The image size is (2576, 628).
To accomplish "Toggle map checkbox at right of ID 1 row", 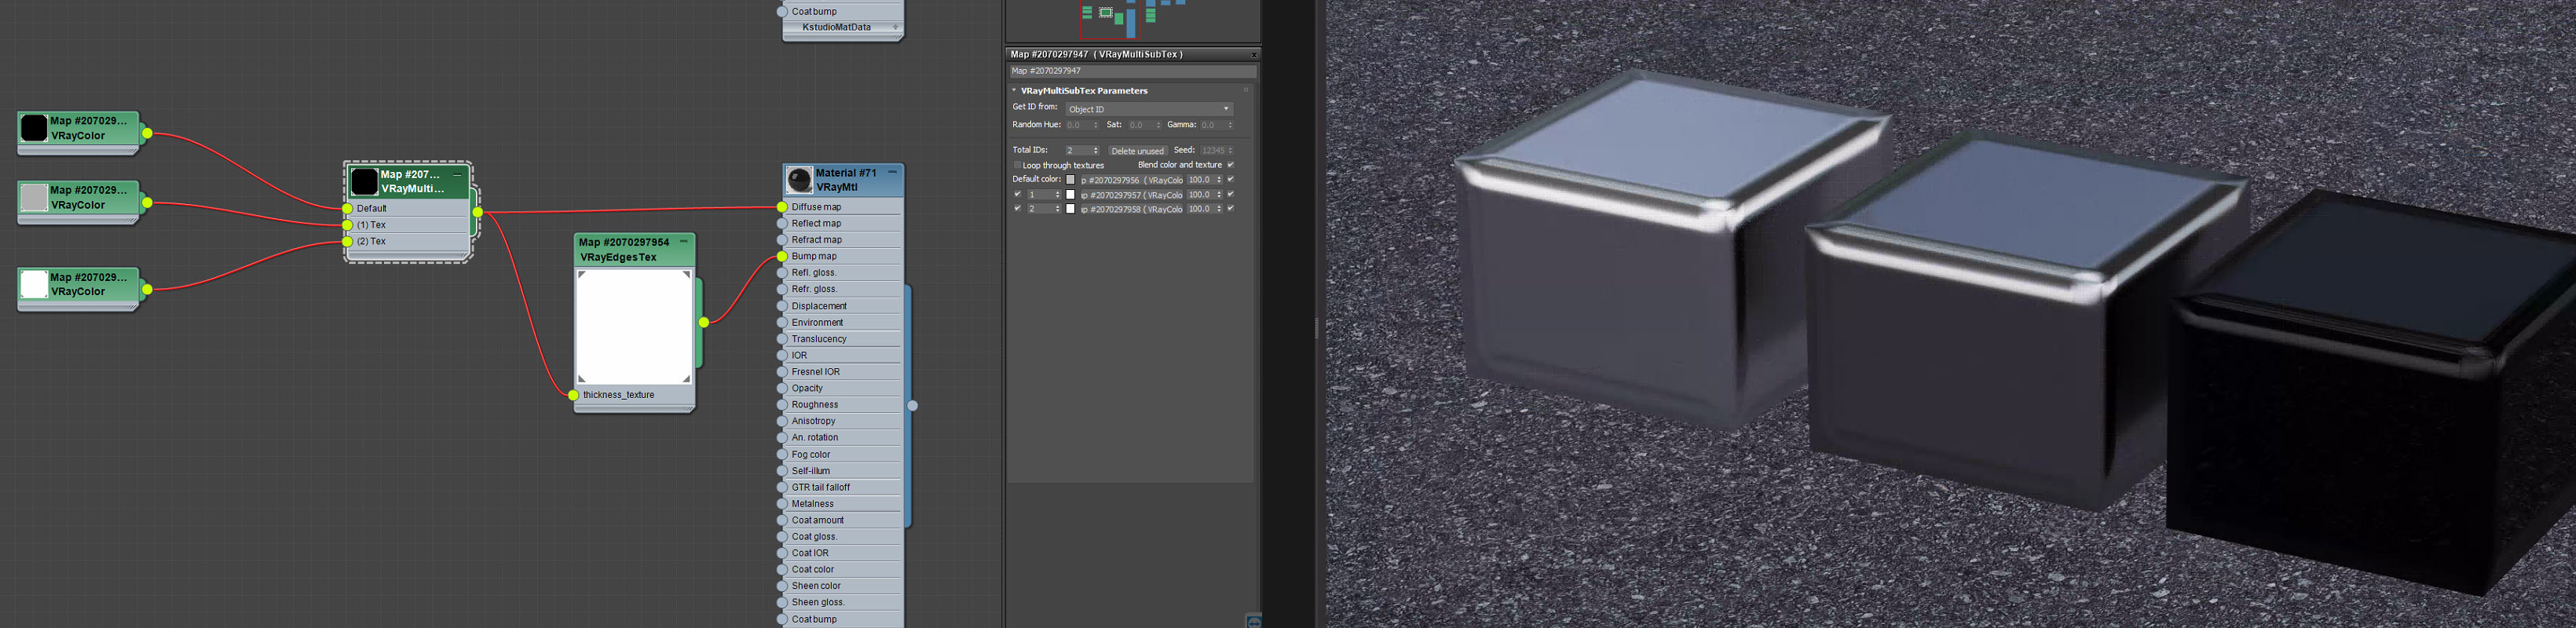I will 1230,194.
